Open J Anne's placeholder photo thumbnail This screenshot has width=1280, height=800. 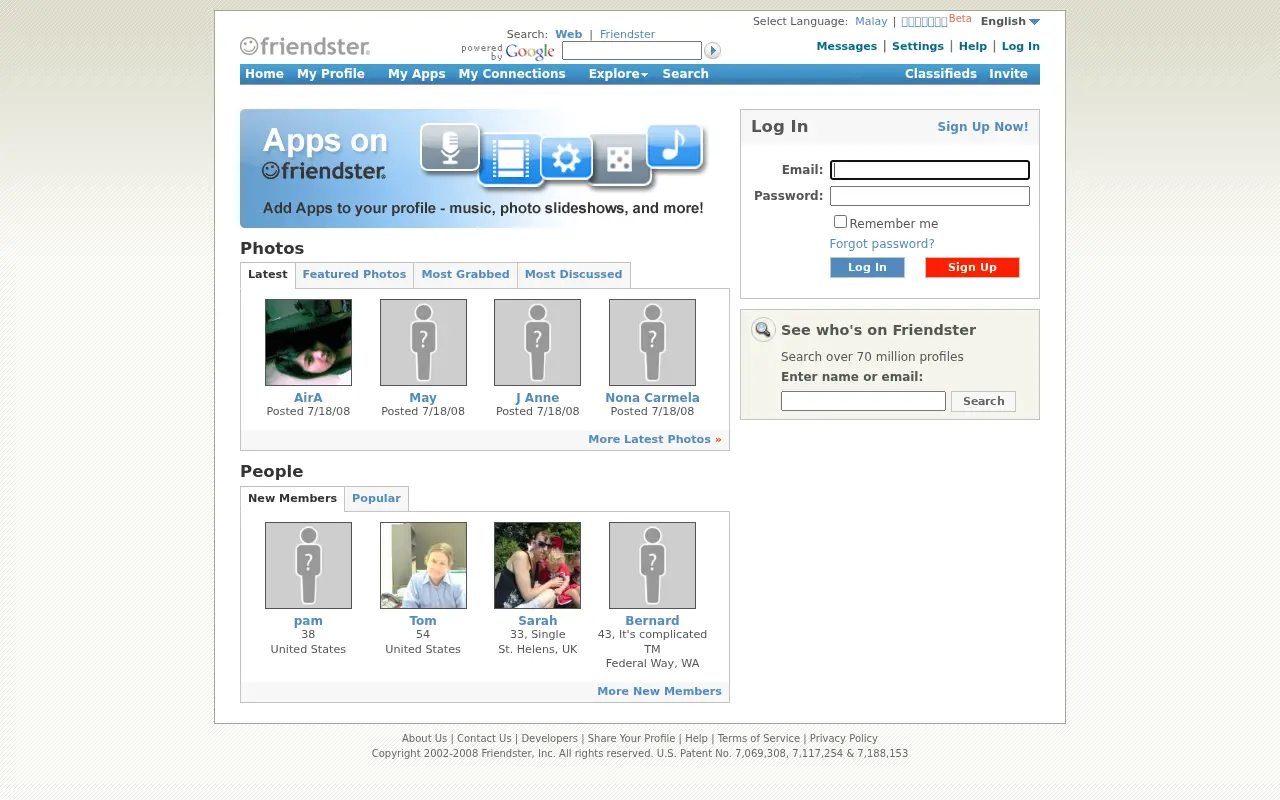(x=537, y=342)
